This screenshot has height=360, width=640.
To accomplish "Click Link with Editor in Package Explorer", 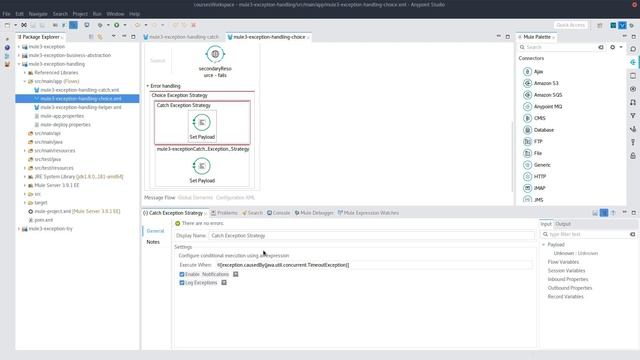I will pyautogui.click(x=100, y=37).
